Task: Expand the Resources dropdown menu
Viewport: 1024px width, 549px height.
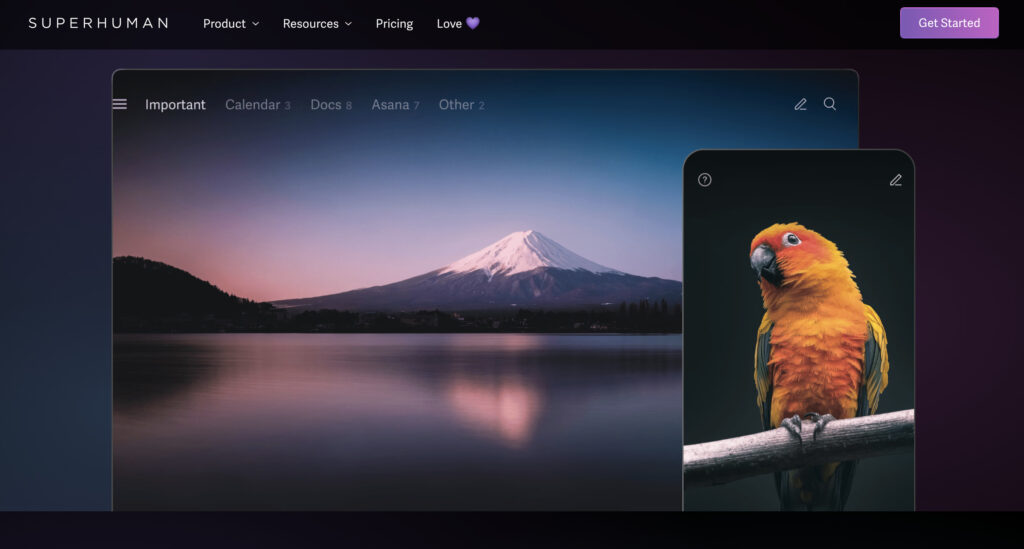Action: (317, 24)
